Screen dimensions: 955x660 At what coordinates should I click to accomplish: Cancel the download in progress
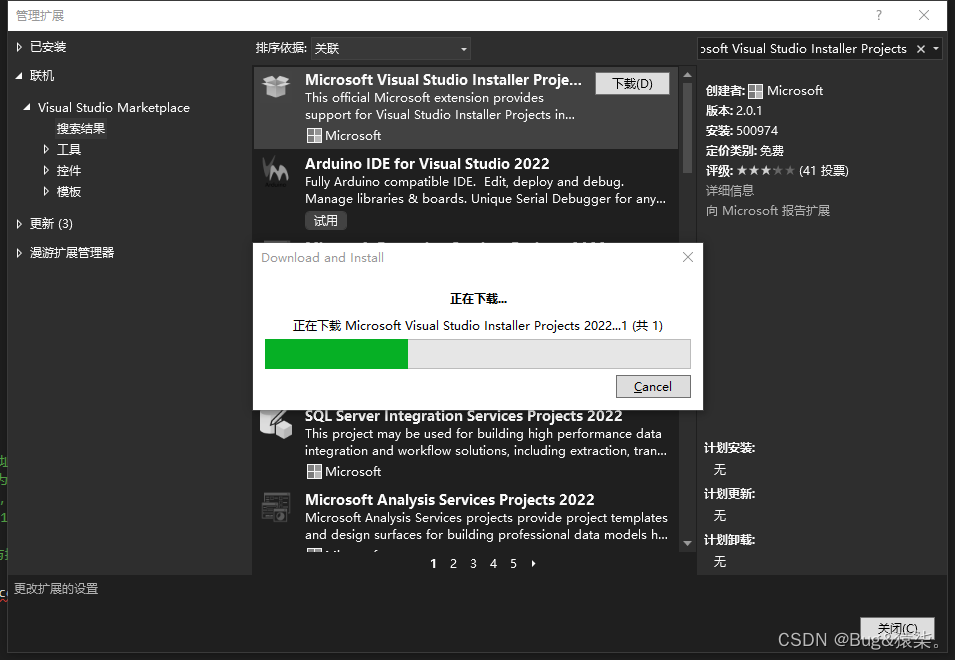point(653,387)
